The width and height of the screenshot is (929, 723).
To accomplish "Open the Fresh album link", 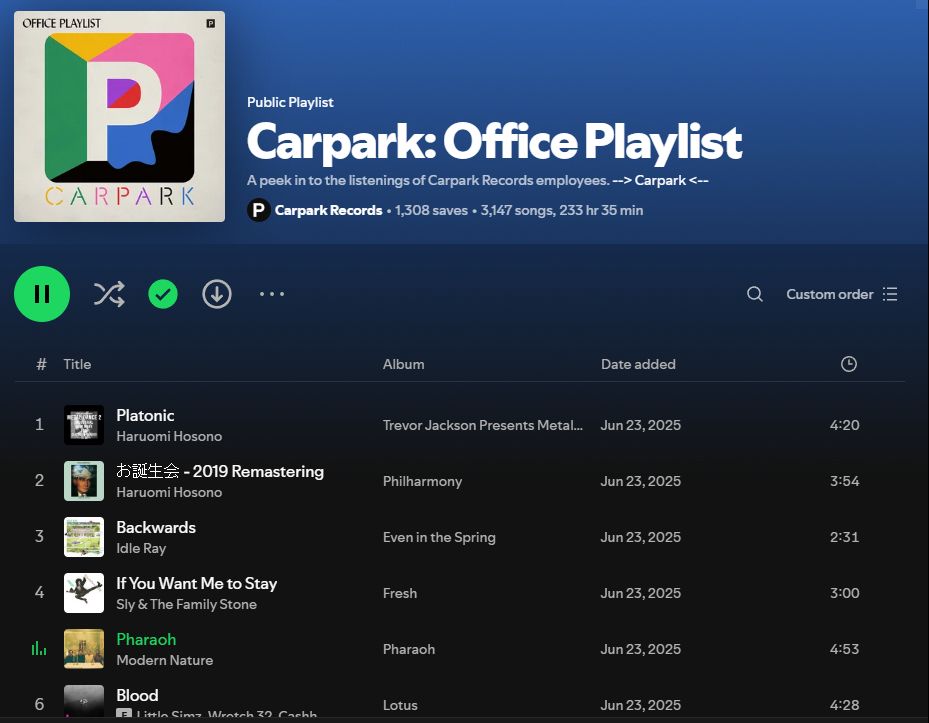I will (x=400, y=593).
